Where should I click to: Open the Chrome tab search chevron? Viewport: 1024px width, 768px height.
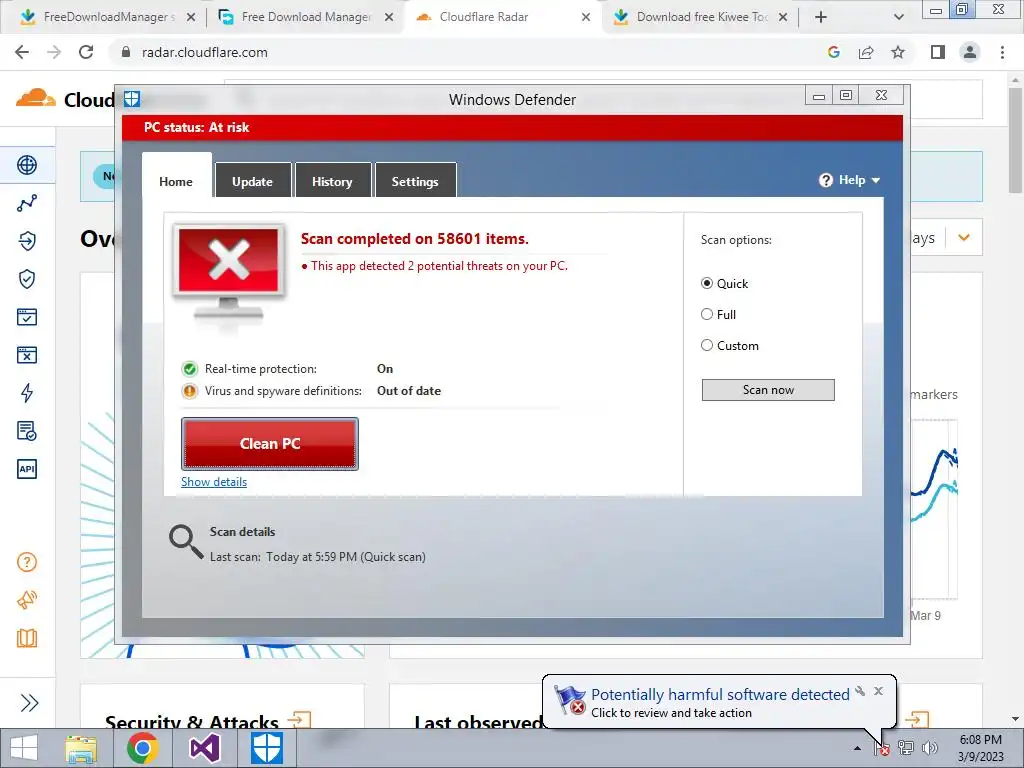tap(899, 17)
